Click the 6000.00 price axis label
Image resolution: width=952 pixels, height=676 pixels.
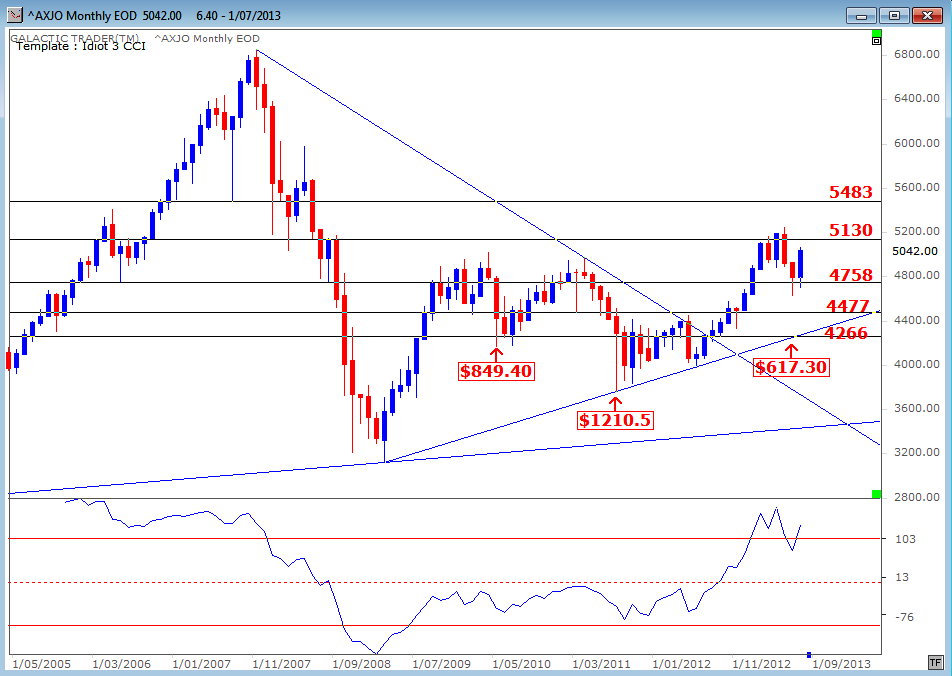(917, 143)
